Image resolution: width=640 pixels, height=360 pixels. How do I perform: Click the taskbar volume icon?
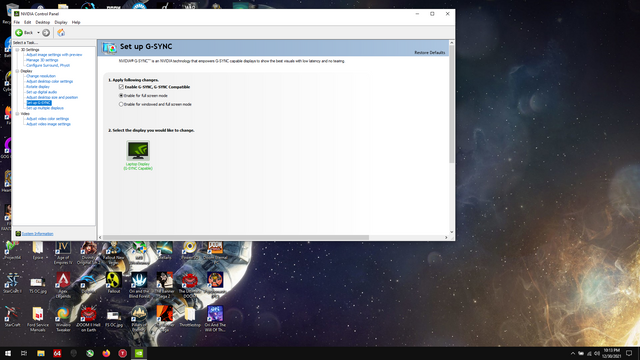(x=597, y=353)
